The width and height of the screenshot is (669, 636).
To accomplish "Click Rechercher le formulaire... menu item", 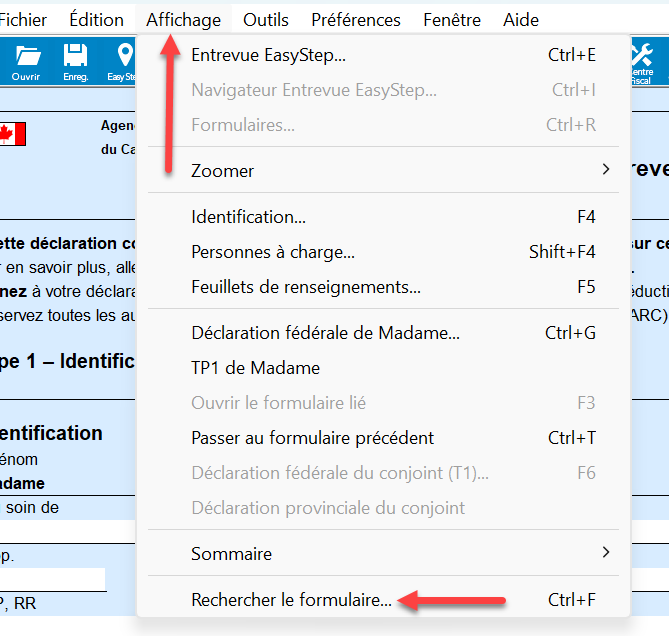I will click(x=291, y=600).
